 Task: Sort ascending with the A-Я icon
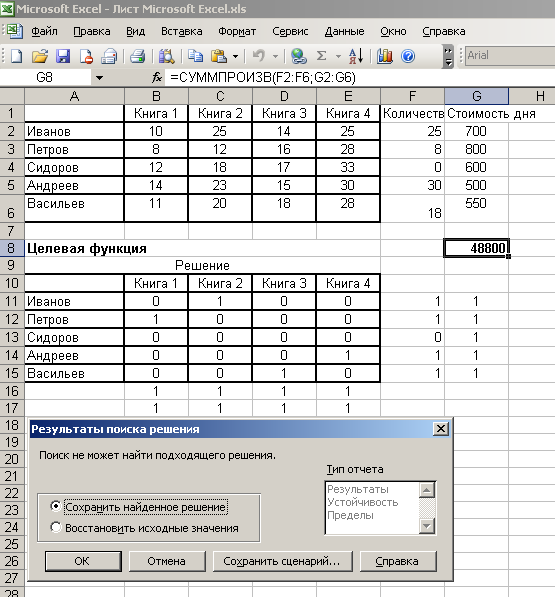pos(356,56)
